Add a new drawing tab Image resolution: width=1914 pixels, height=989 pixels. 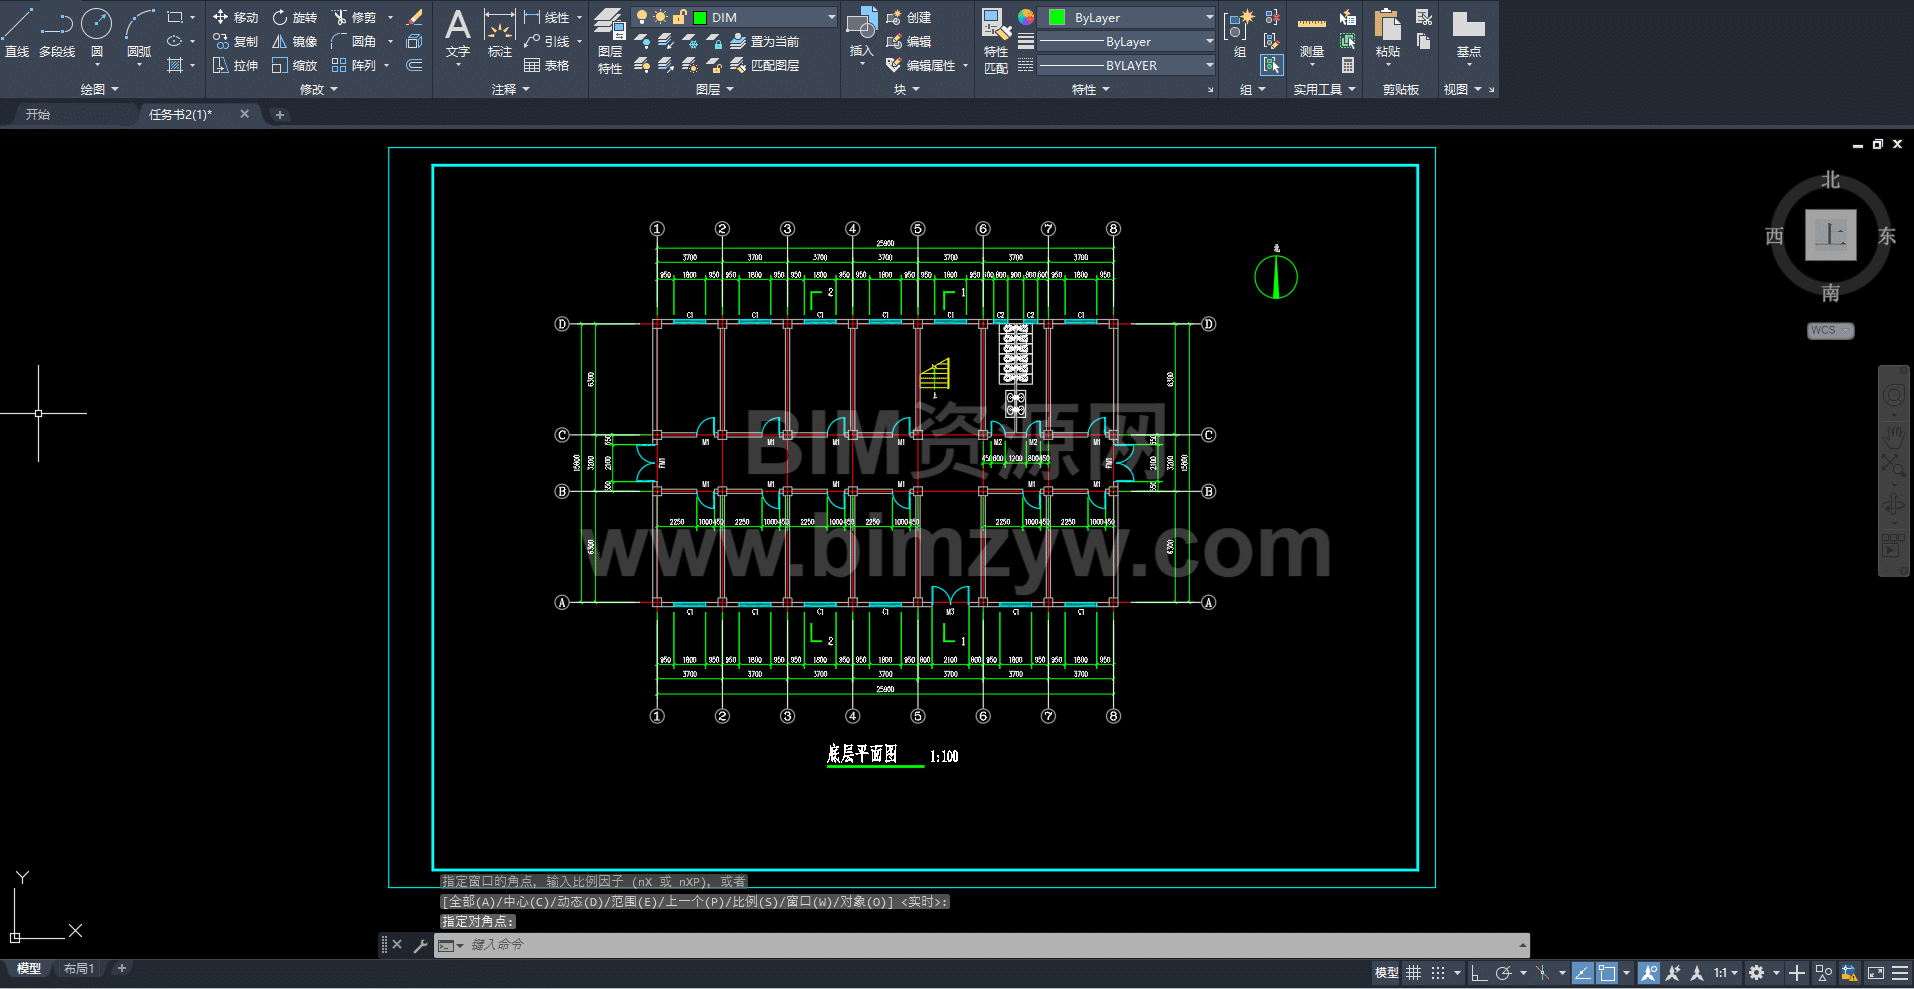tap(280, 114)
